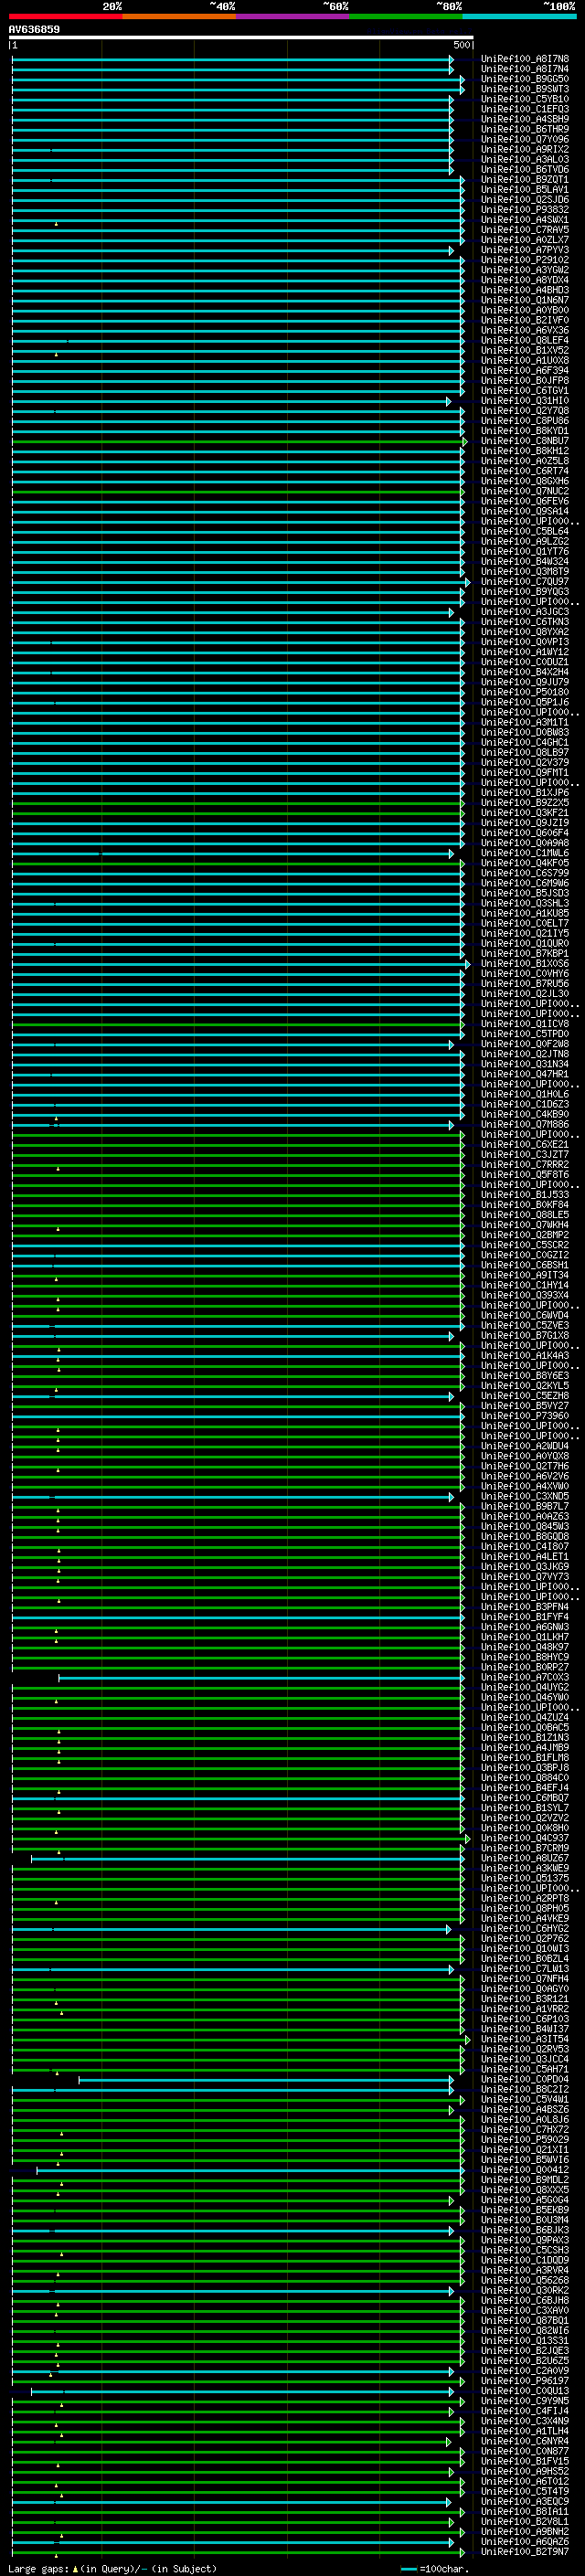The height and width of the screenshot is (2576, 585).
Task: Click the white AV636859 query sequence bar
Action: coord(240,38)
